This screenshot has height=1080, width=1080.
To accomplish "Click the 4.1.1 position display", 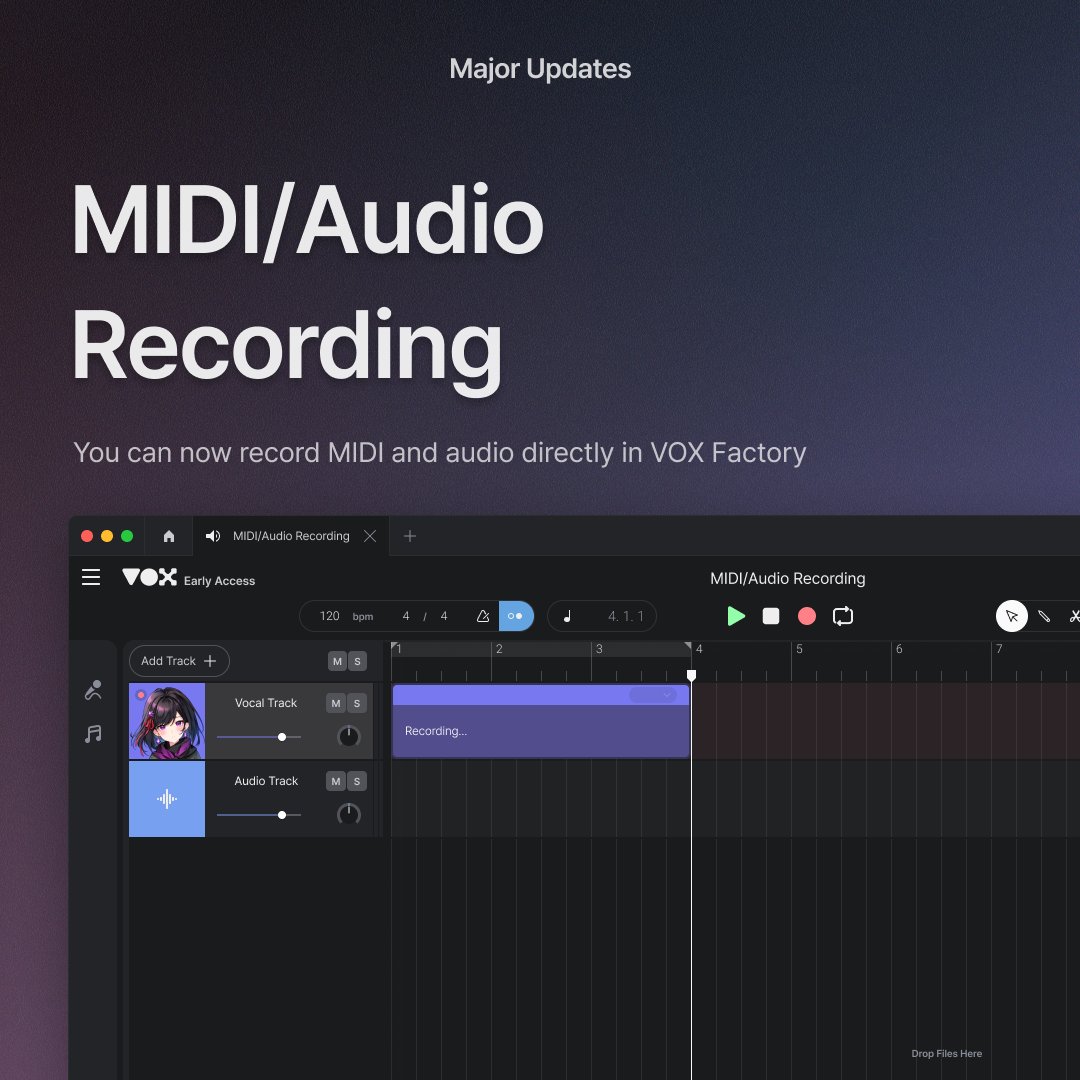I will coord(625,616).
